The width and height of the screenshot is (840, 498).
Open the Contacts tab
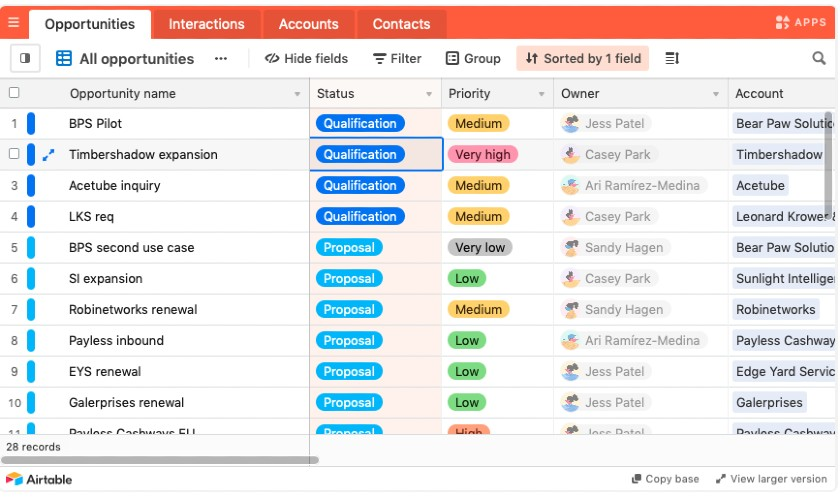tap(401, 24)
